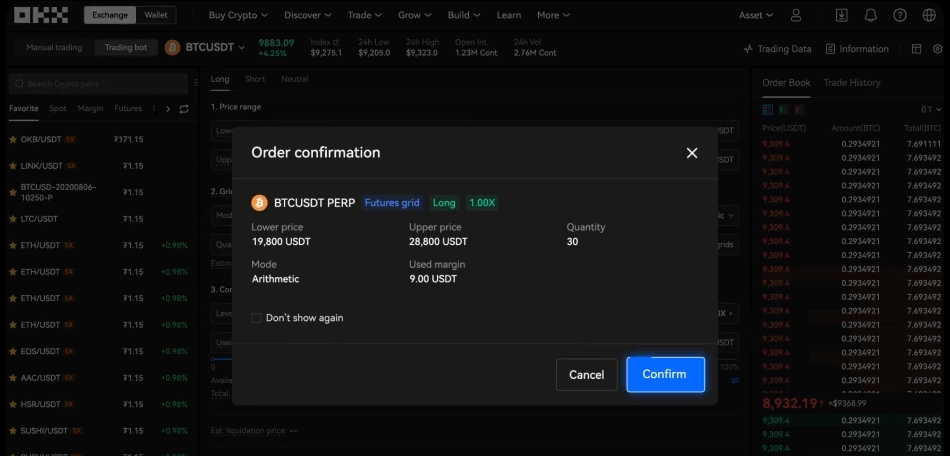
Task: Open the settings gear icon
Action: [938, 48]
